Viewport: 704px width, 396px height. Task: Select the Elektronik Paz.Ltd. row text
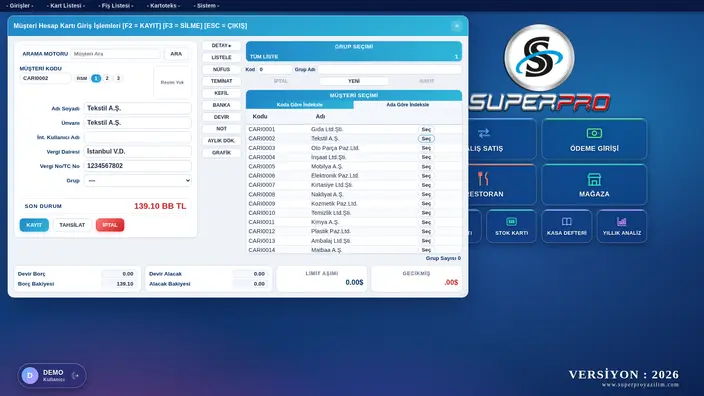[x=335, y=176]
